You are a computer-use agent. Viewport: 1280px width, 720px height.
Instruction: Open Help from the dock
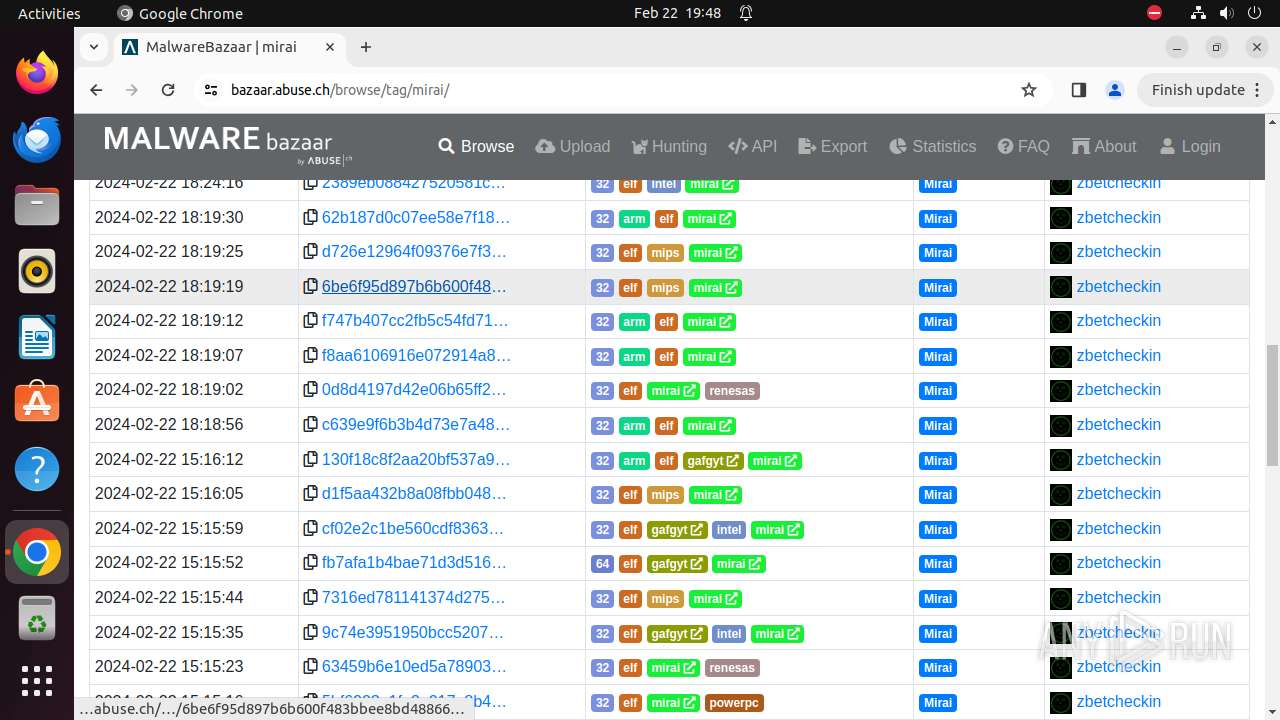coord(37,469)
